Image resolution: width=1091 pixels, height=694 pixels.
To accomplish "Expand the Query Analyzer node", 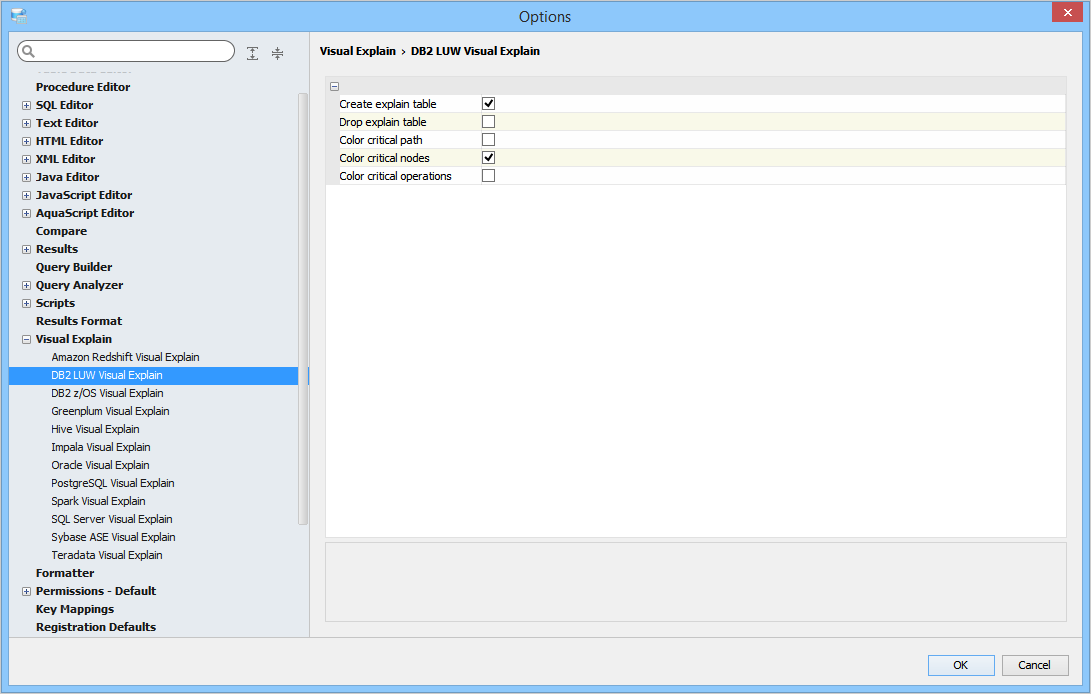I will coord(26,285).
